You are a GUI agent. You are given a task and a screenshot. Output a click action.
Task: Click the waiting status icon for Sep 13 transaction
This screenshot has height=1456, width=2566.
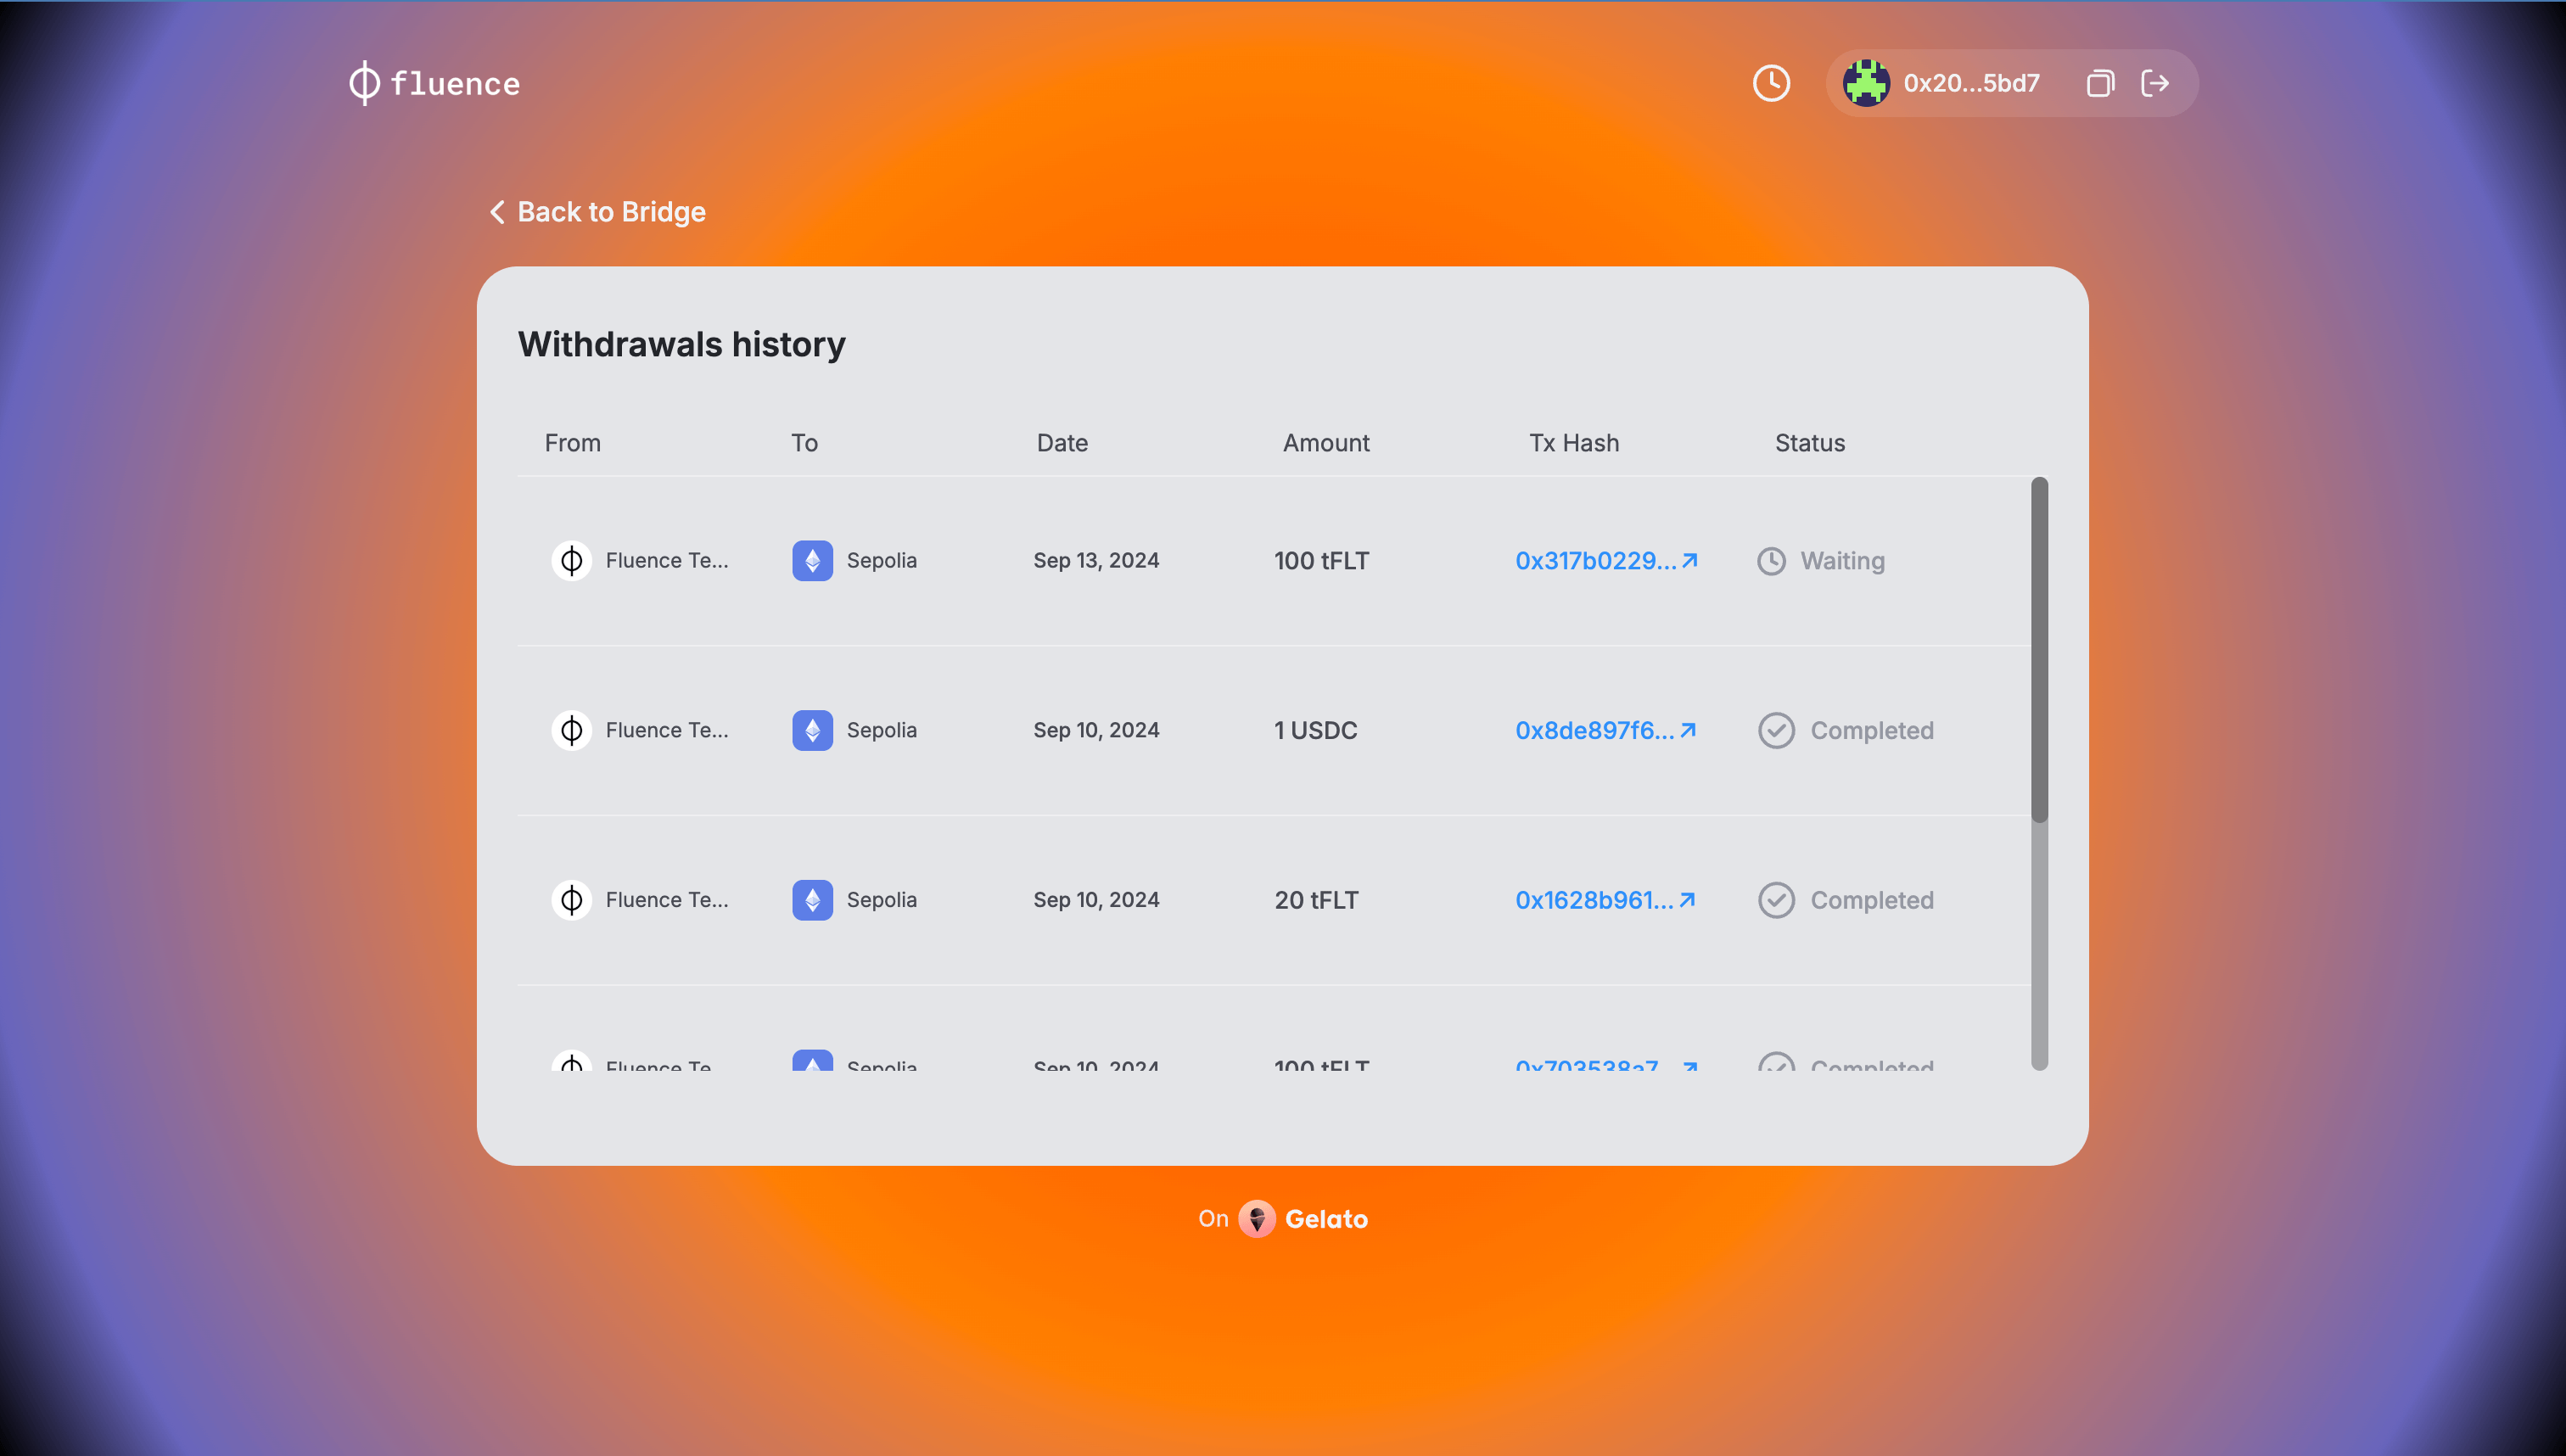[1773, 561]
